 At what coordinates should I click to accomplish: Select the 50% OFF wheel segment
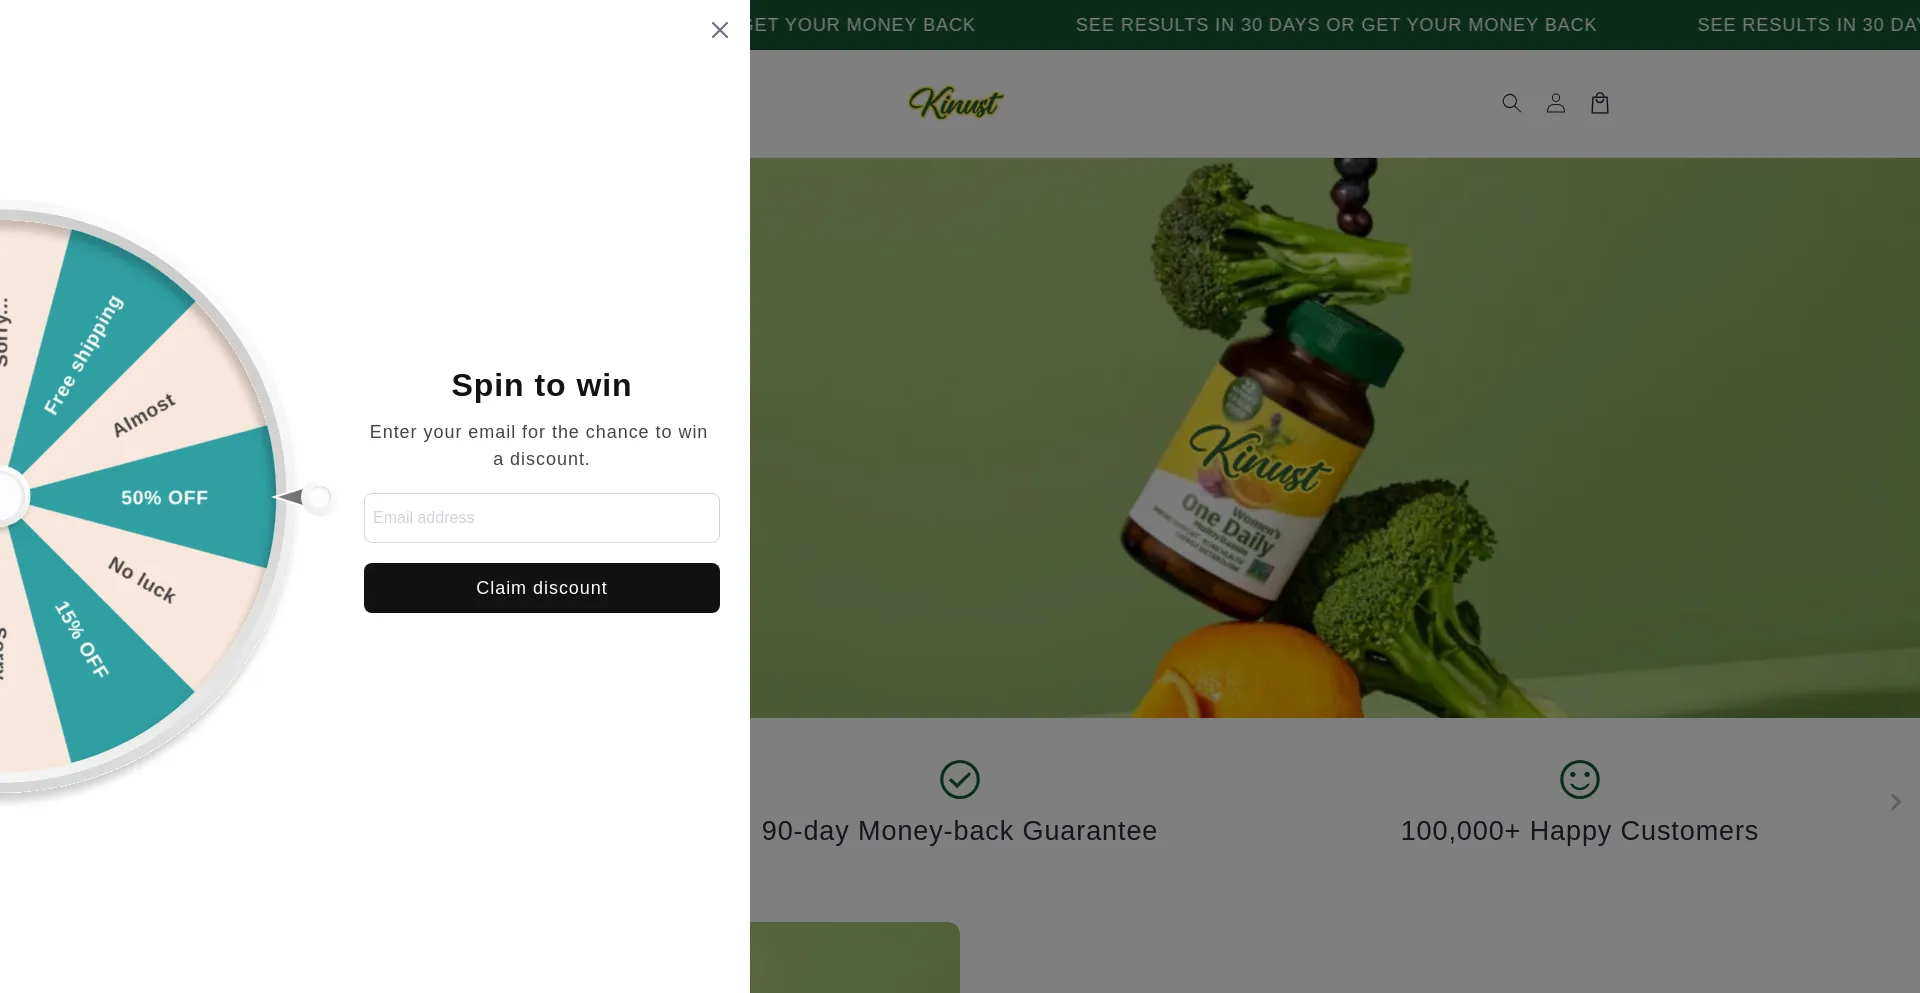[x=165, y=497]
